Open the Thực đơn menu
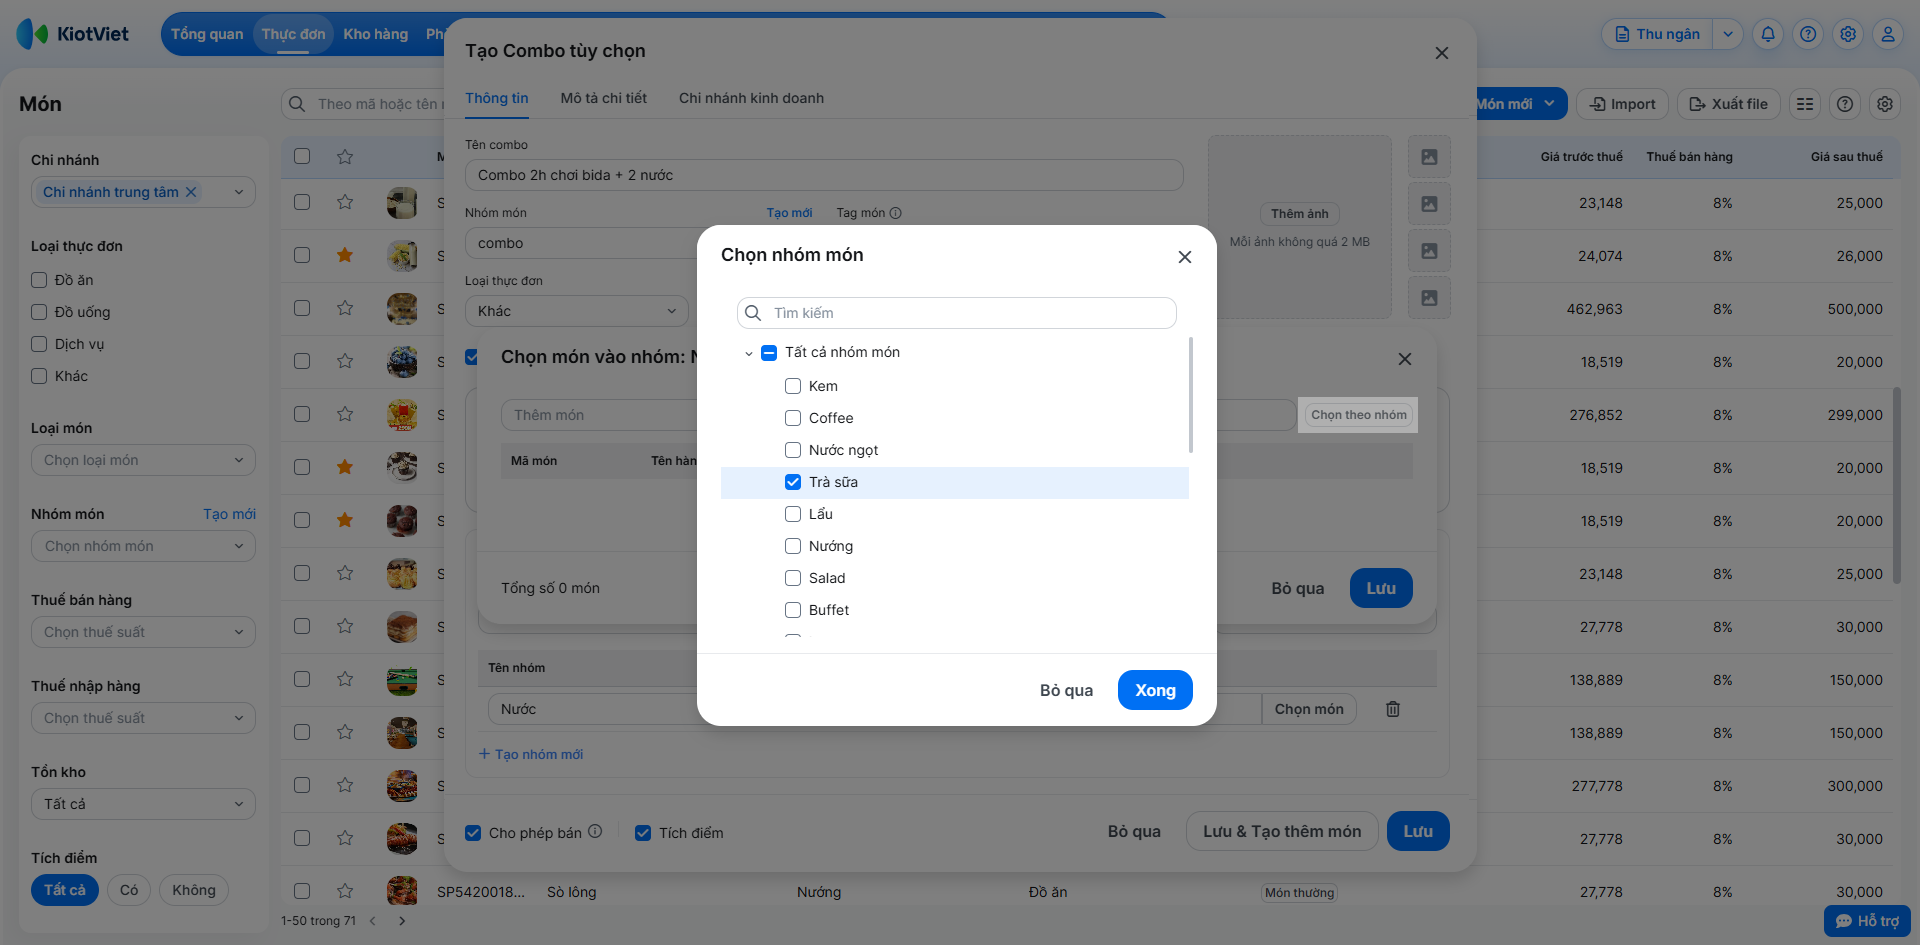Viewport: 1920px width, 945px height. (294, 34)
